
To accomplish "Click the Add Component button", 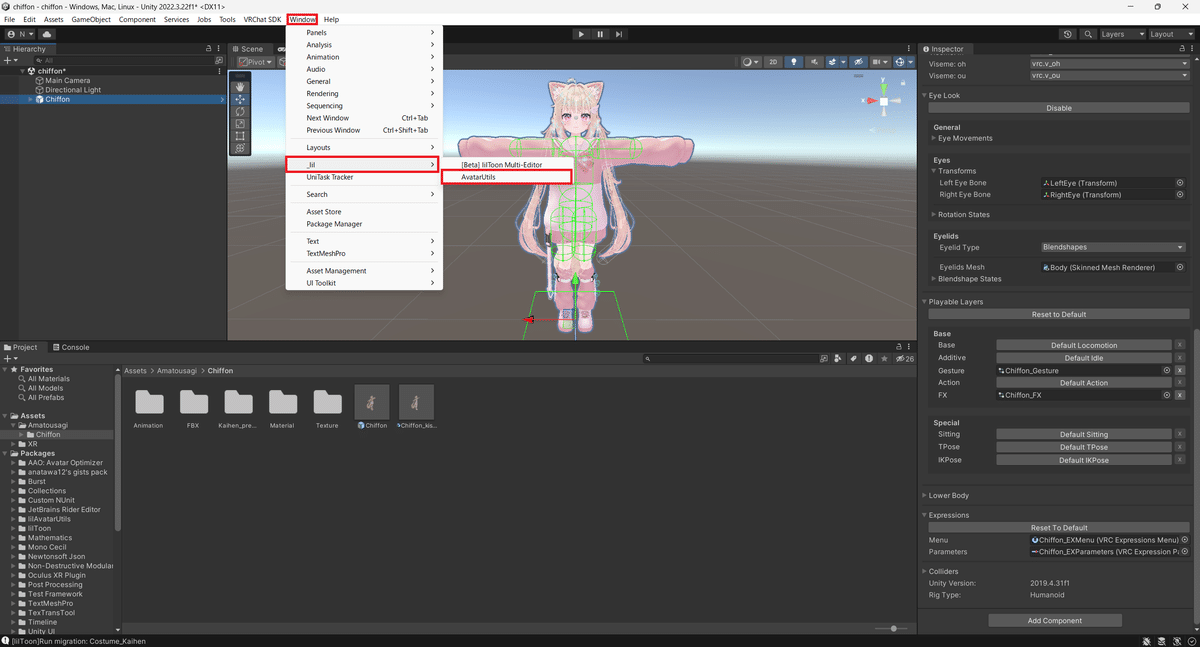I will click(x=1055, y=620).
